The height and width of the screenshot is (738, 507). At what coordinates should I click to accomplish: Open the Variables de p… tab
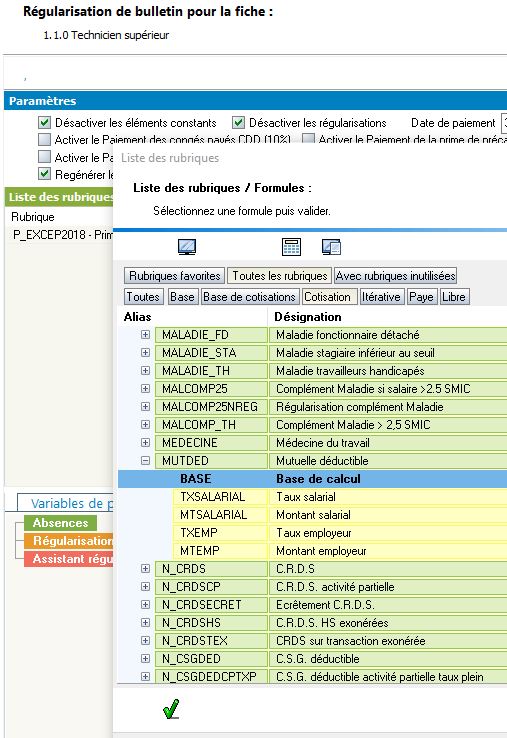point(66,503)
